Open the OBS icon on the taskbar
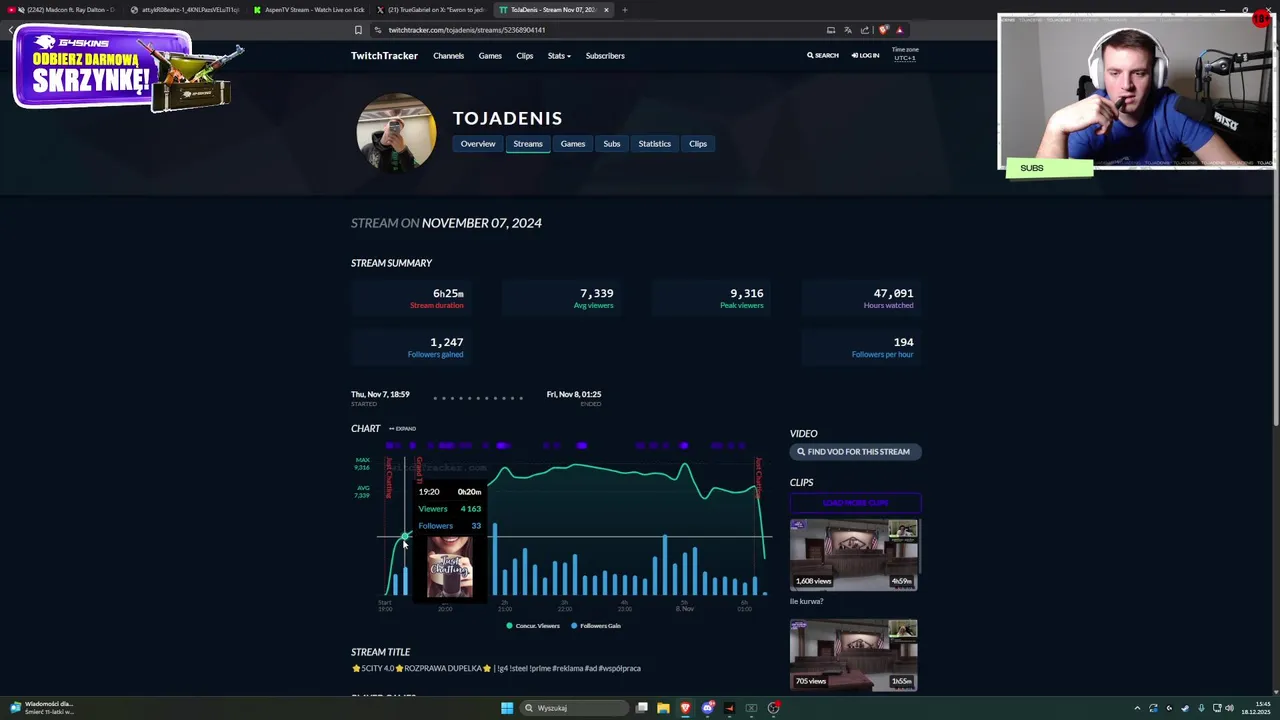This screenshot has height=720, width=1280. (773, 708)
